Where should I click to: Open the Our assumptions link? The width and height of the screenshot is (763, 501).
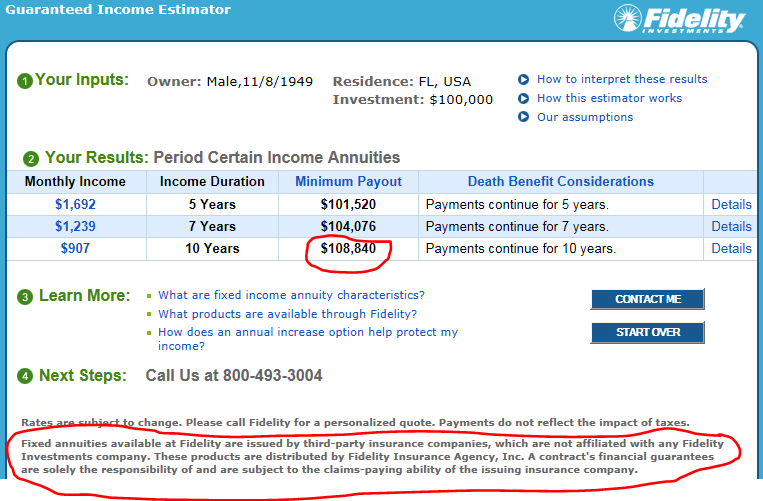click(585, 117)
